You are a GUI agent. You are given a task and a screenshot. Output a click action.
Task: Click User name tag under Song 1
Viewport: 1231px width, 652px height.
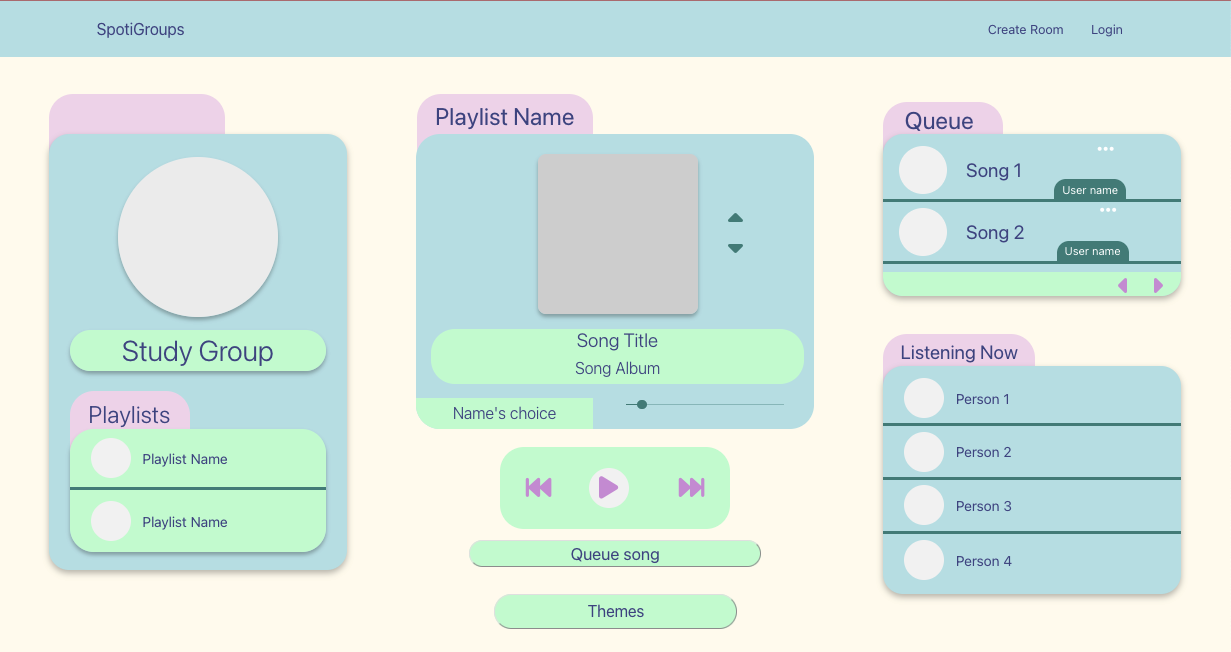click(x=1090, y=190)
